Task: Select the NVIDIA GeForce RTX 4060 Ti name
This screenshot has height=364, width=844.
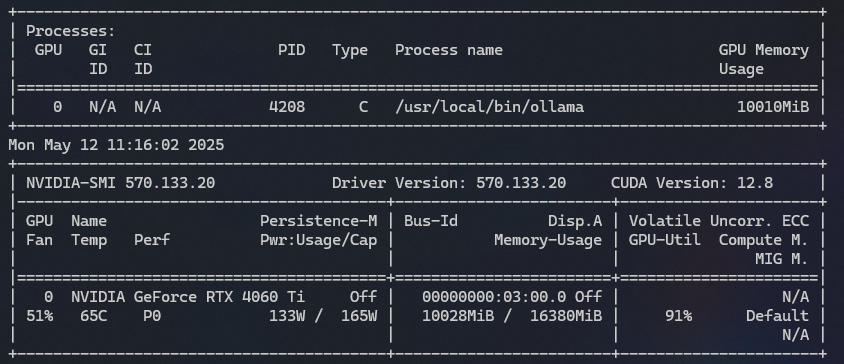Action: (x=188, y=297)
